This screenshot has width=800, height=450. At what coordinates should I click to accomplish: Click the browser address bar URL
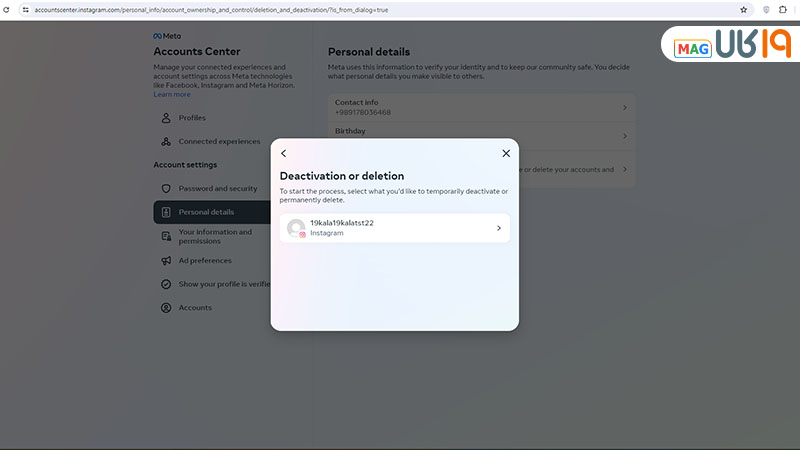pyautogui.click(x=200, y=9)
